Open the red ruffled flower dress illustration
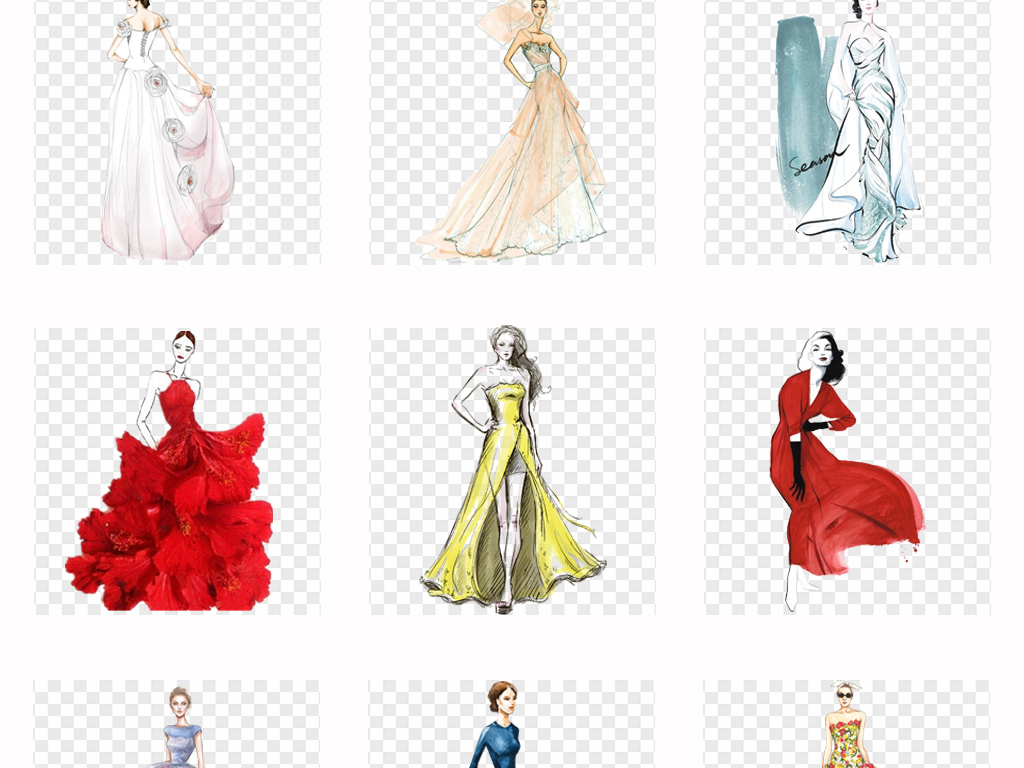1024x768 pixels. coord(177,471)
